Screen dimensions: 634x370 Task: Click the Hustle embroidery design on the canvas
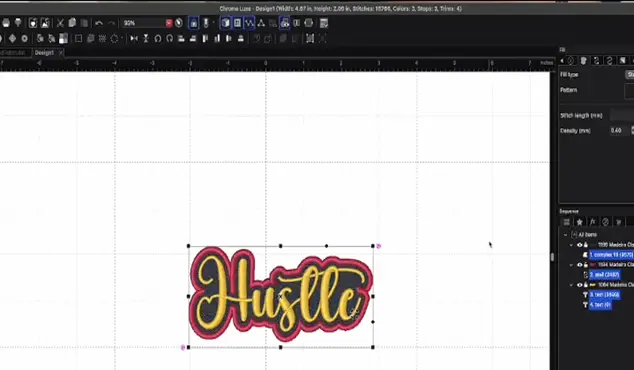click(281, 294)
